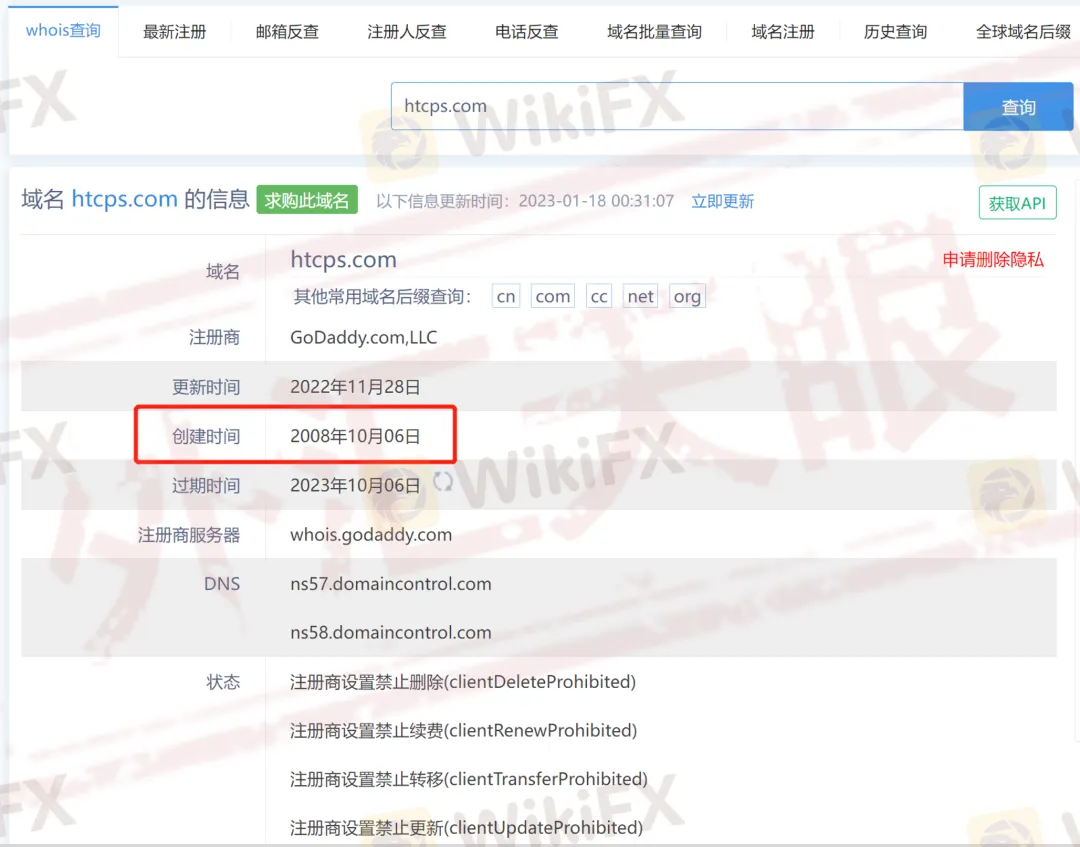Switch to the whois查询 tab
This screenshot has width=1080, height=847.
coord(63,31)
